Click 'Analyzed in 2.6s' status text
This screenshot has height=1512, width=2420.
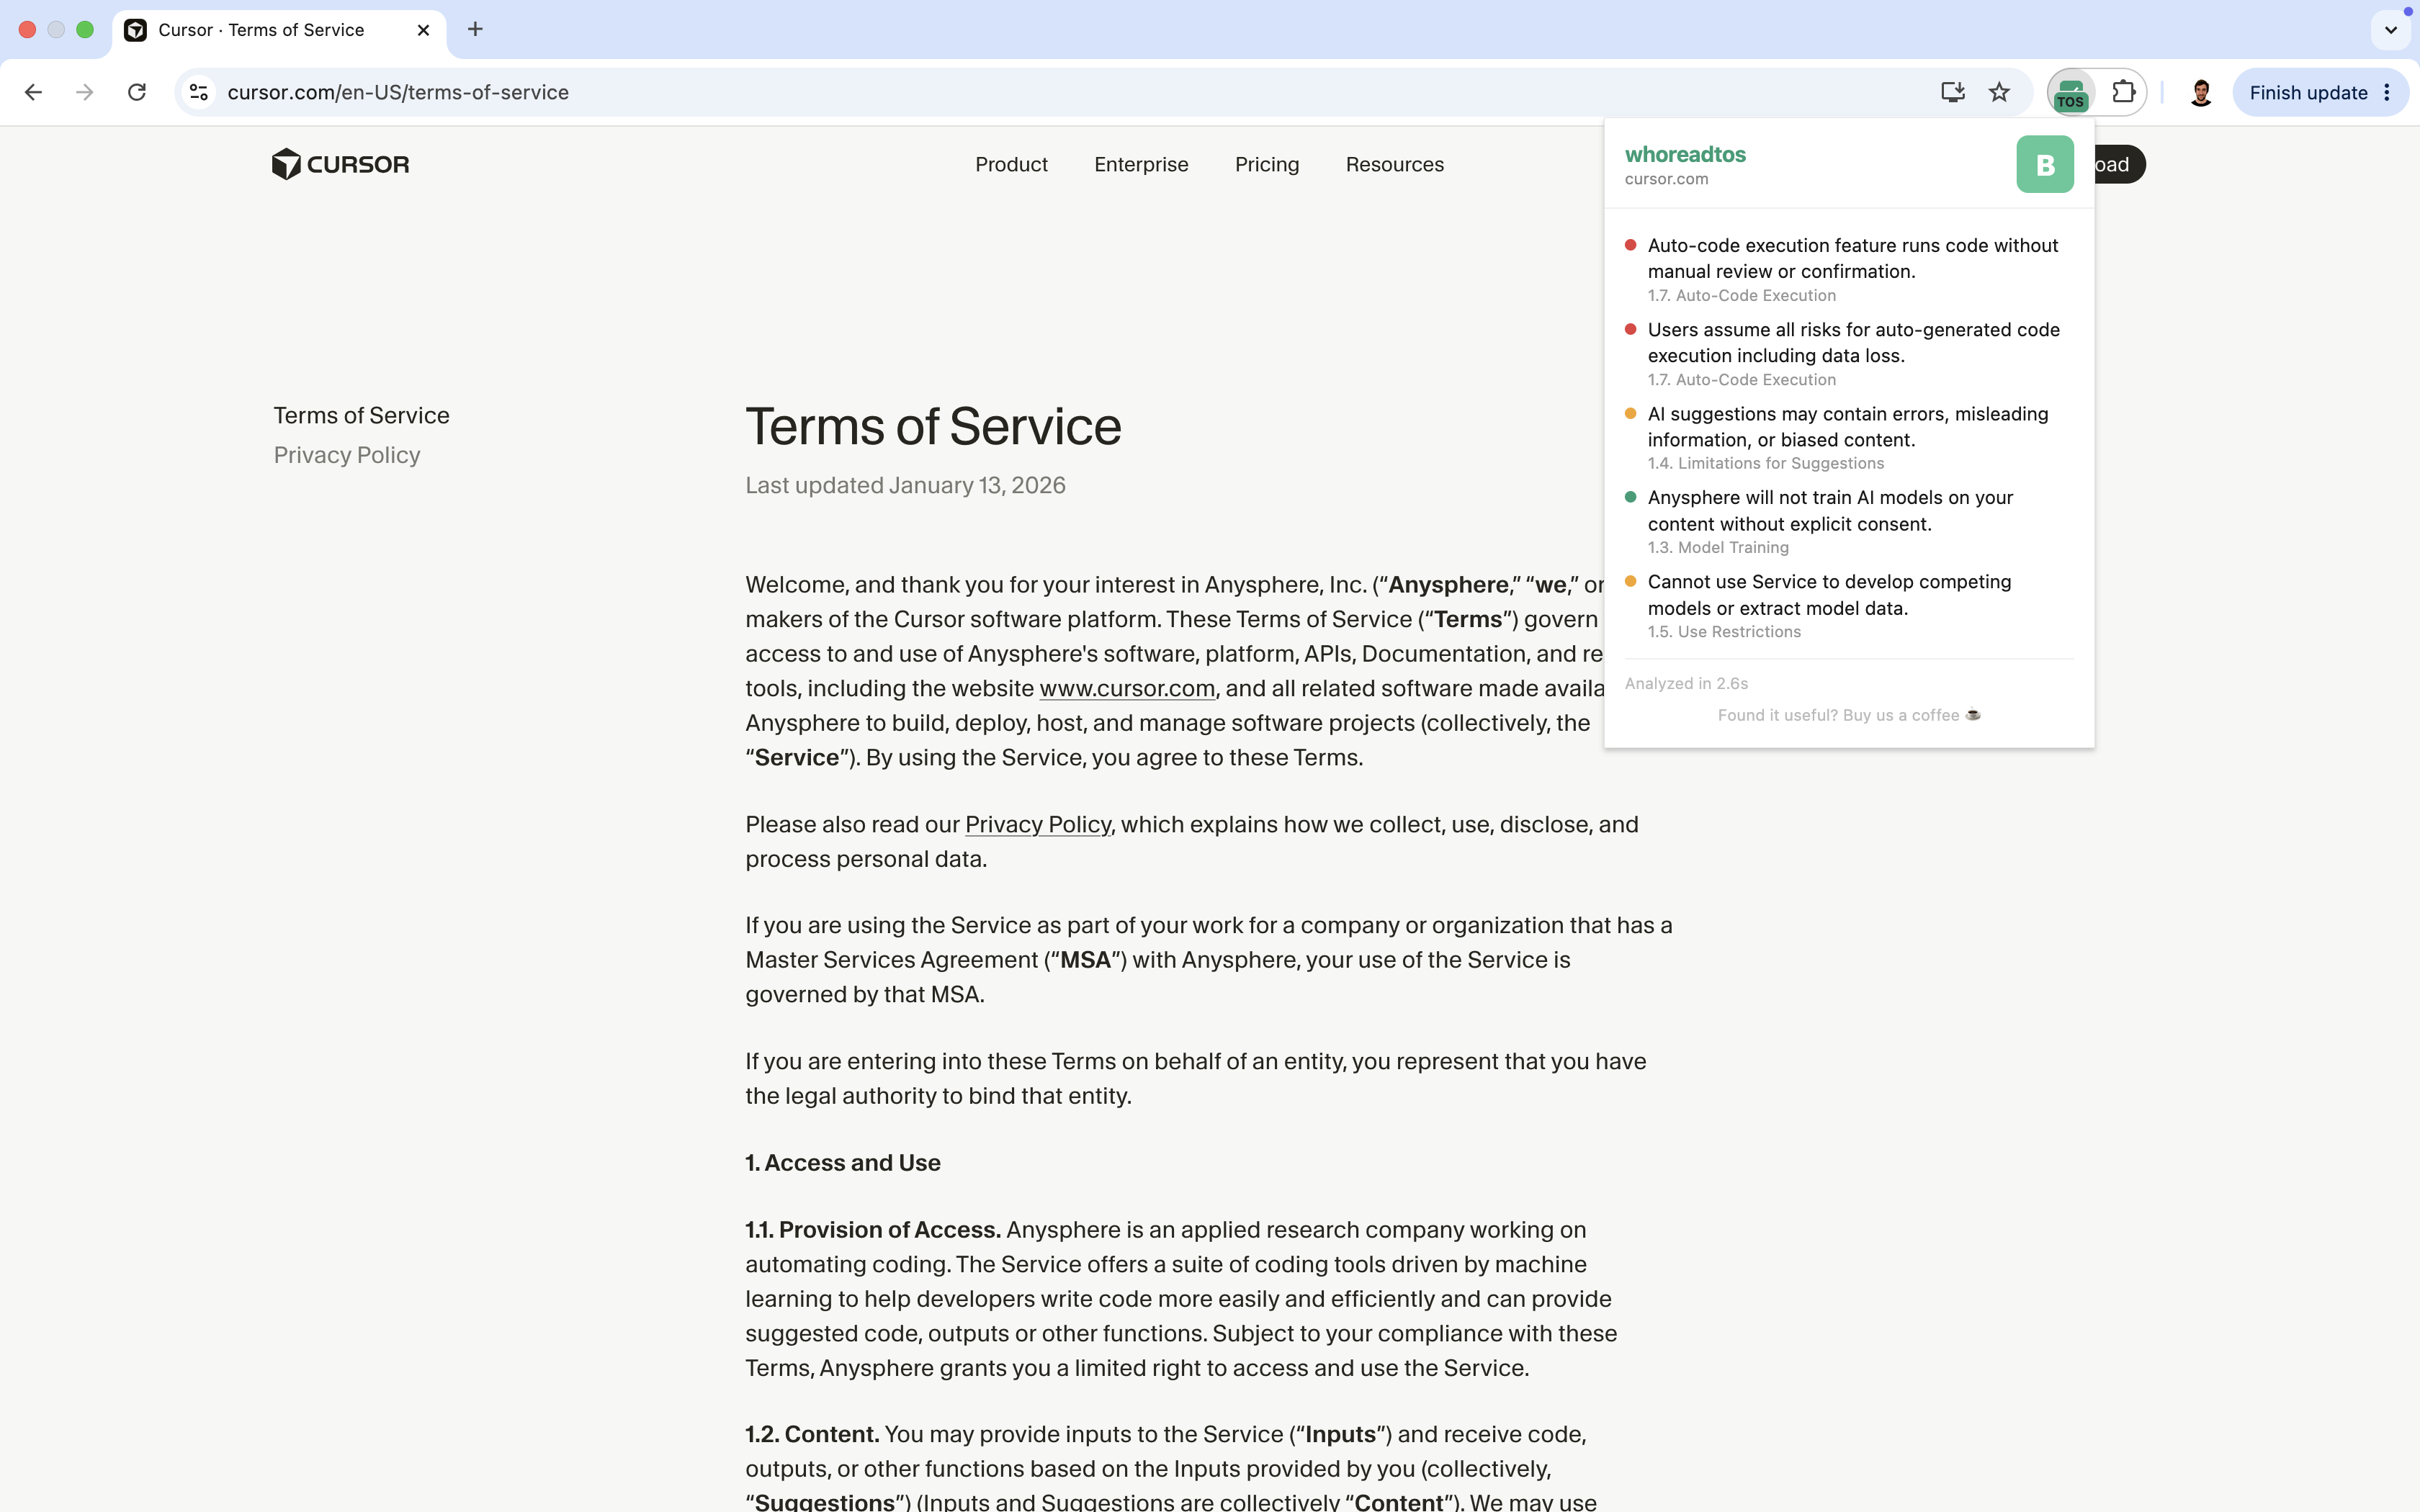pyautogui.click(x=1686, y=683)
